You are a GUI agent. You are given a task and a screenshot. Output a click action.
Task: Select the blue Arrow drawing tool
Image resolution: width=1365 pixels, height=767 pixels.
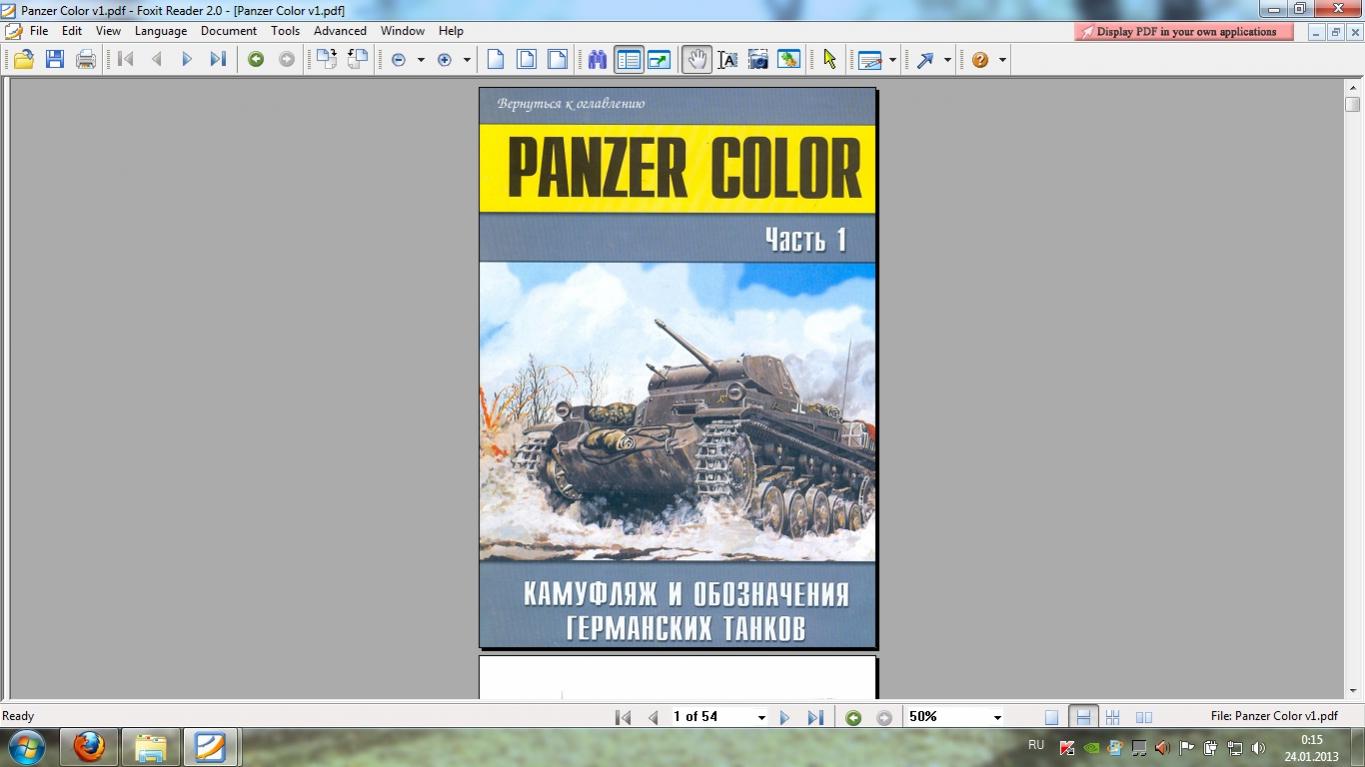925,60
